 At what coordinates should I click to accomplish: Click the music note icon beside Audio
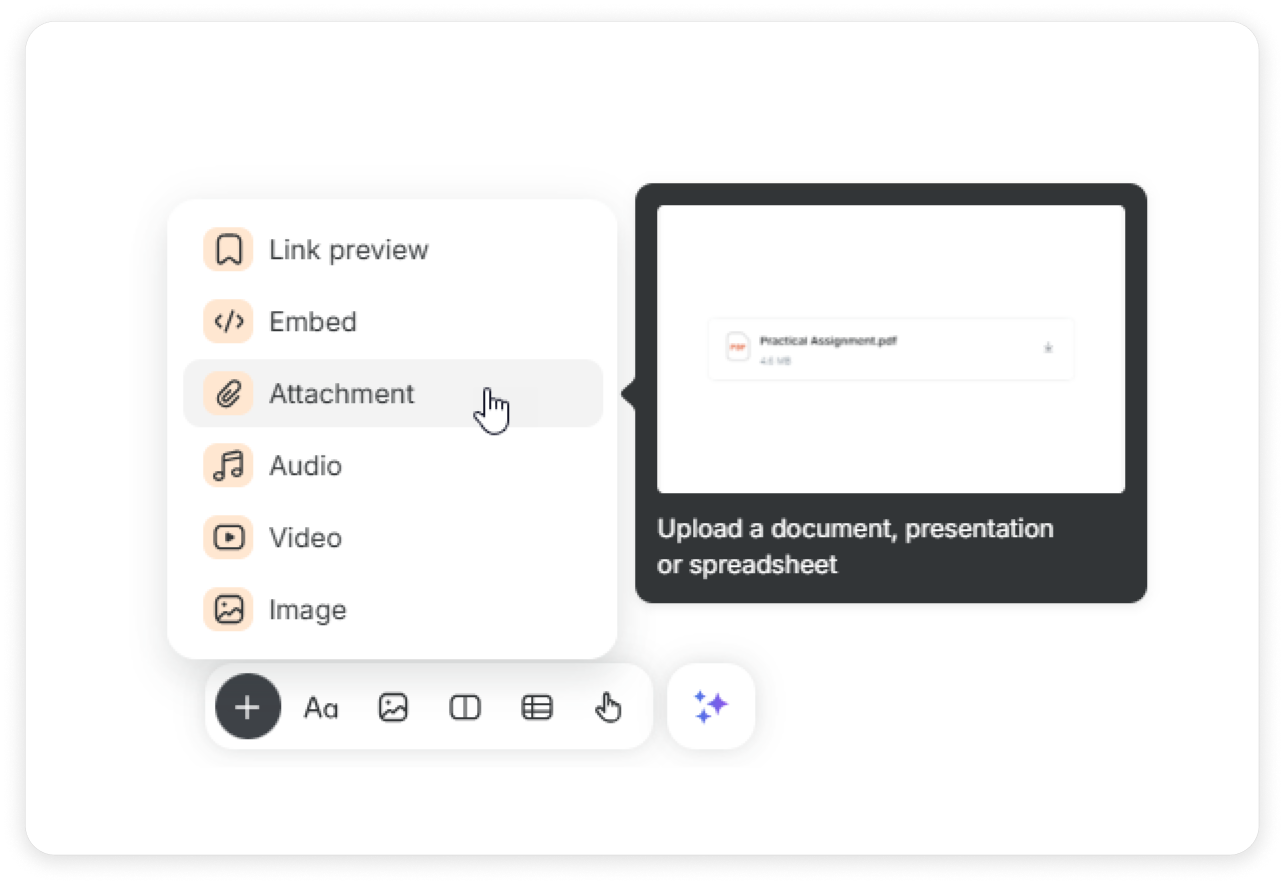pos(229,466)
